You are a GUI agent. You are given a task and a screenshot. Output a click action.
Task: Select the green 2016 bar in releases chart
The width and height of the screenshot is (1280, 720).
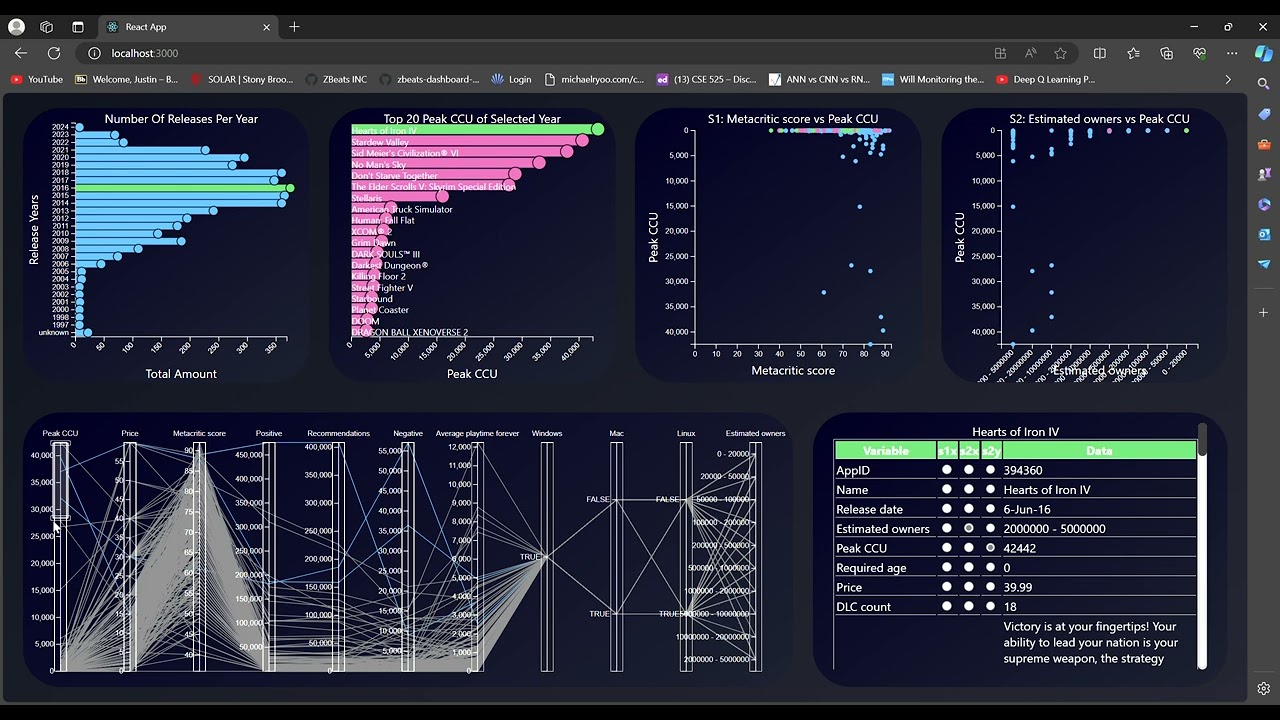(182, 188)
